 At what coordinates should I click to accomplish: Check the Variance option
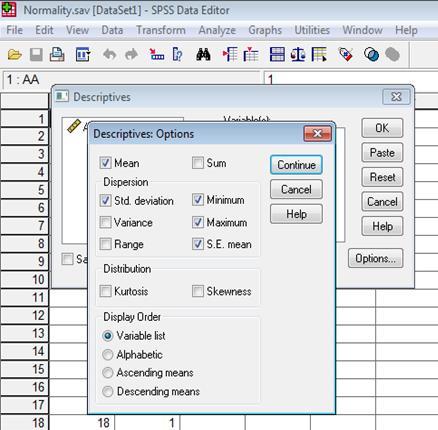[x=105, y=222]
